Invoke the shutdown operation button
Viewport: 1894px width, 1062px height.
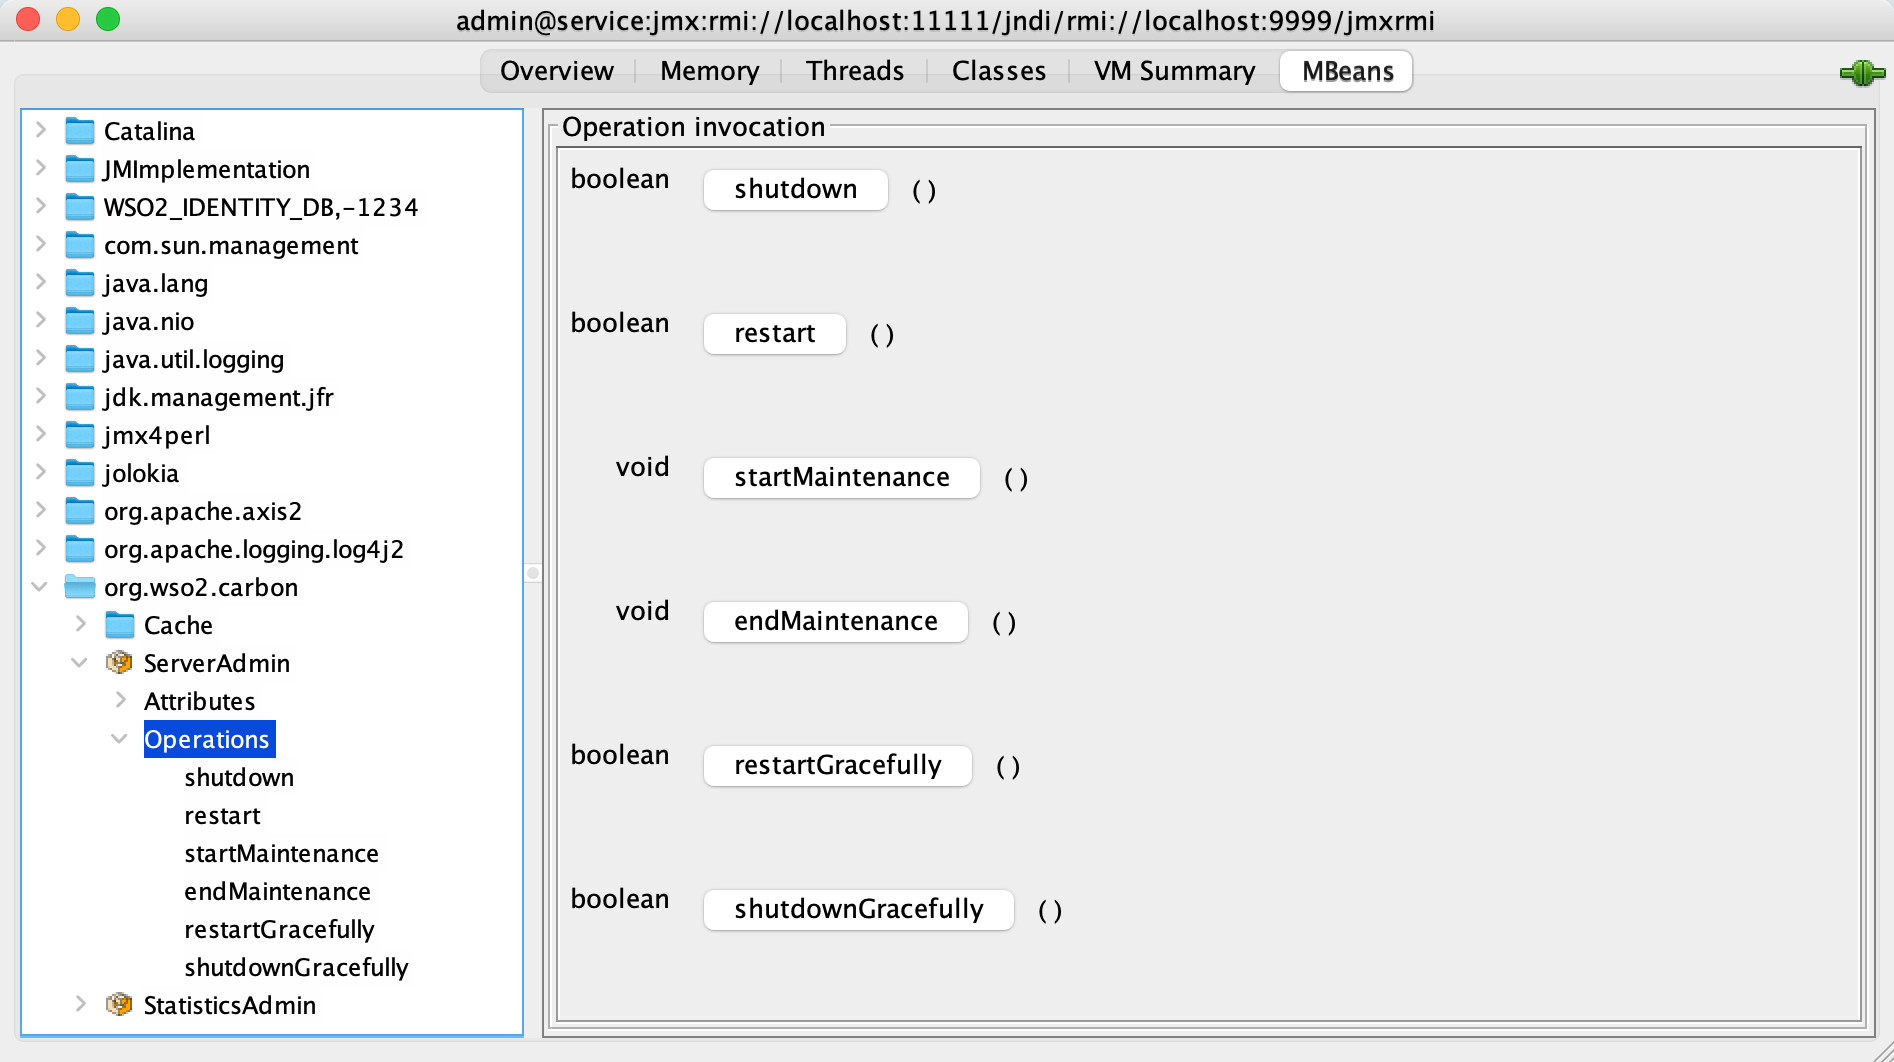point(796,189)
